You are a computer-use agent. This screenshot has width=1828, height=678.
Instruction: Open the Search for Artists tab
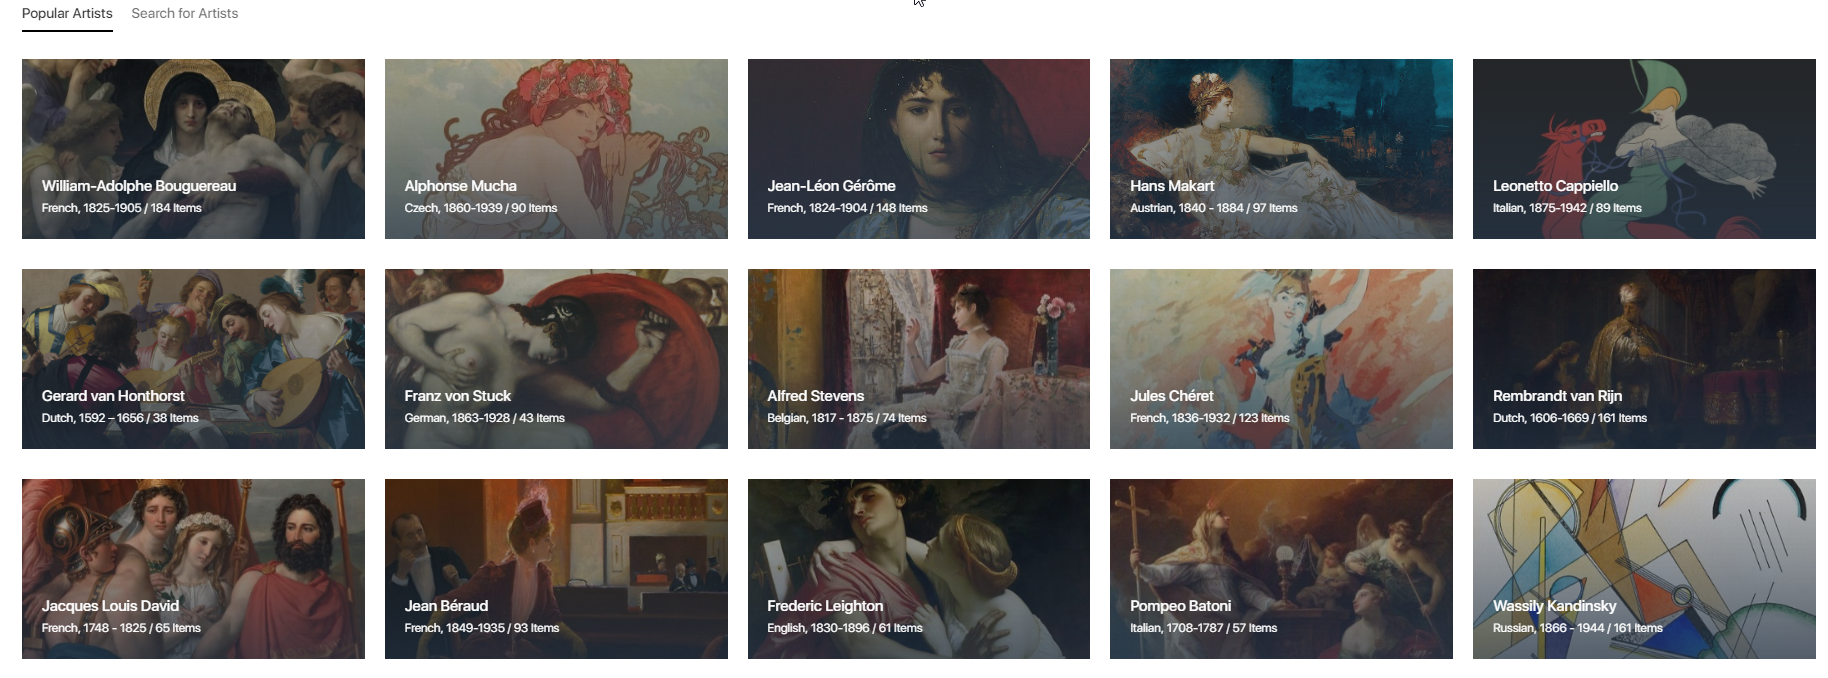185,14
